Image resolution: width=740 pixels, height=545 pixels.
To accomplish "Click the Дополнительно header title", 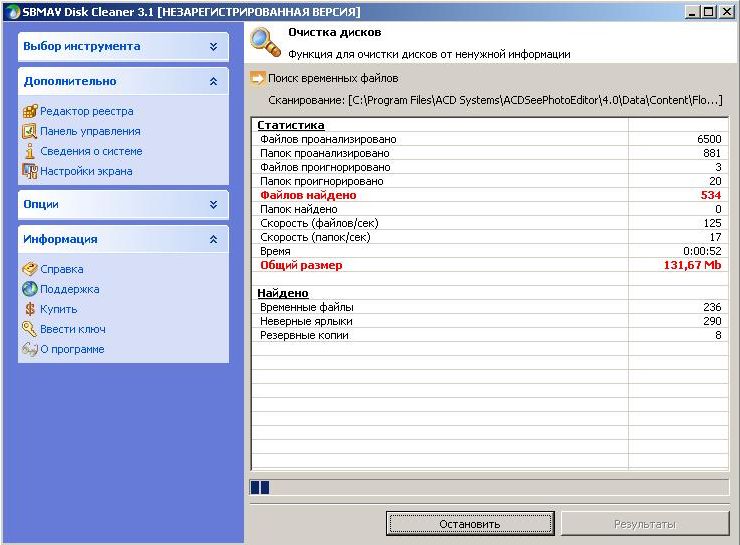I will pyautogui.click(x=70, y=81).
